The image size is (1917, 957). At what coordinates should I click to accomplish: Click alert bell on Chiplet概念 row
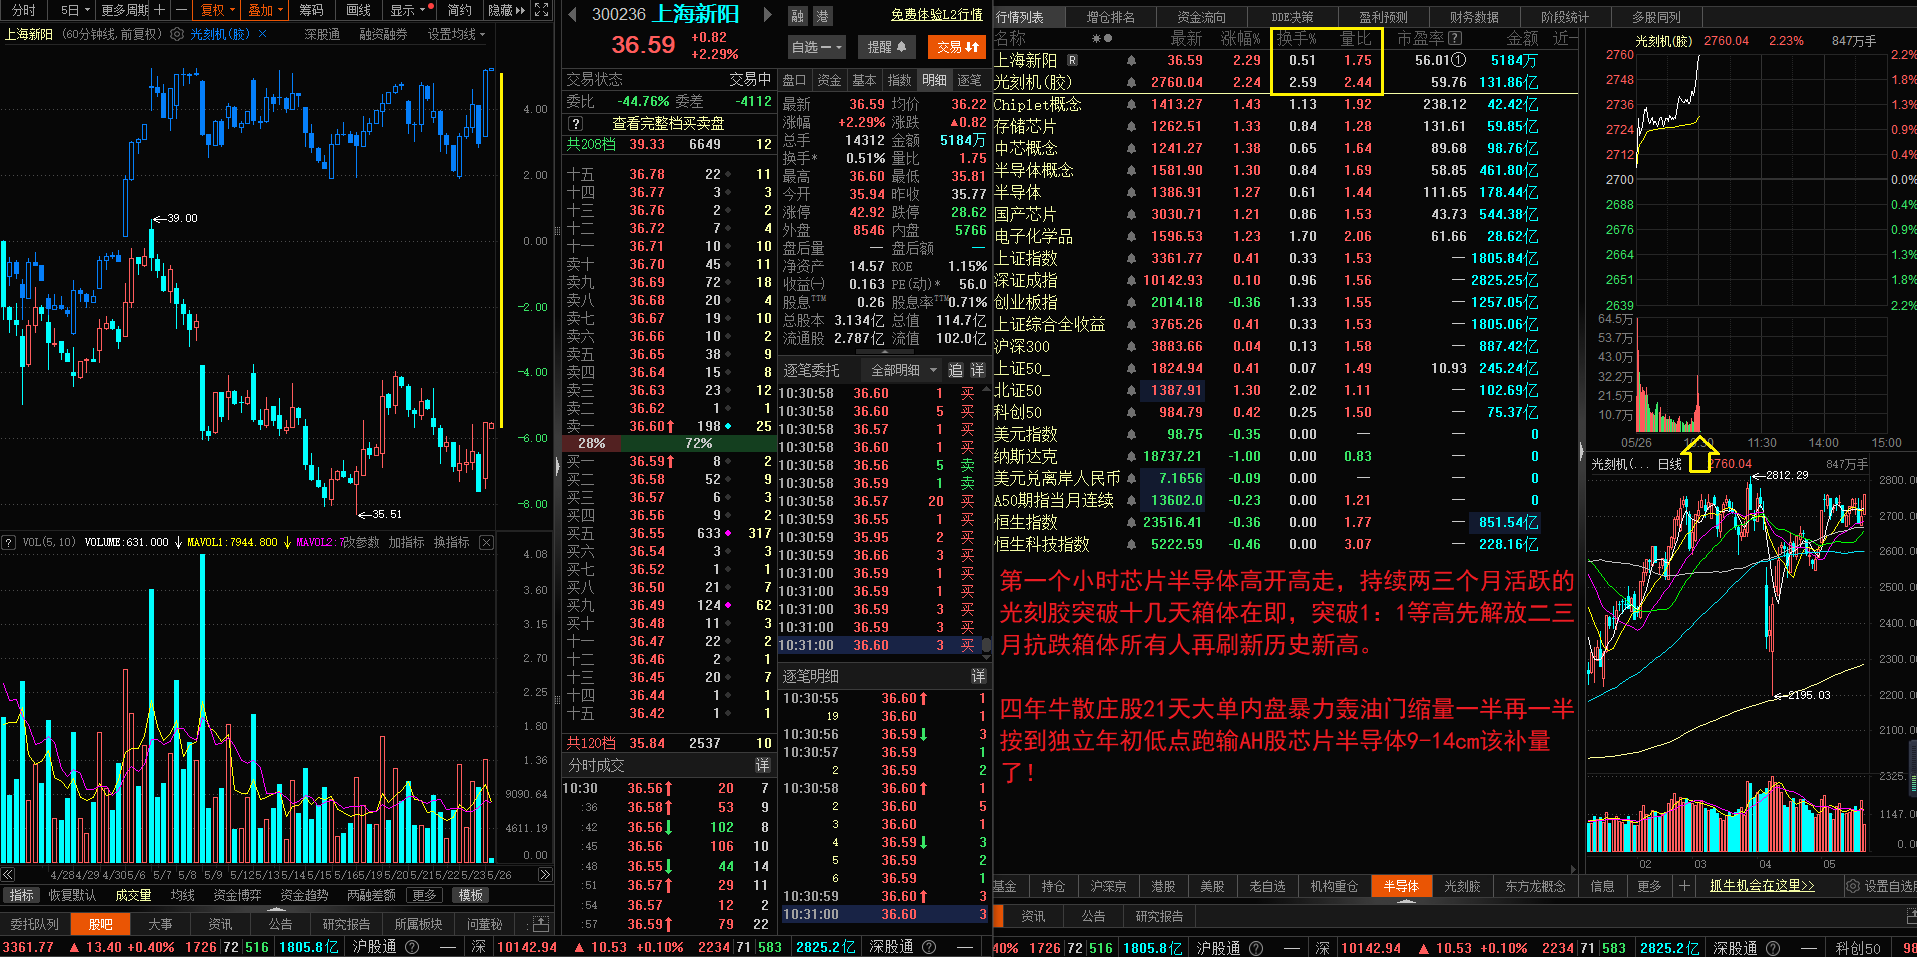[x=1131, y=104]
